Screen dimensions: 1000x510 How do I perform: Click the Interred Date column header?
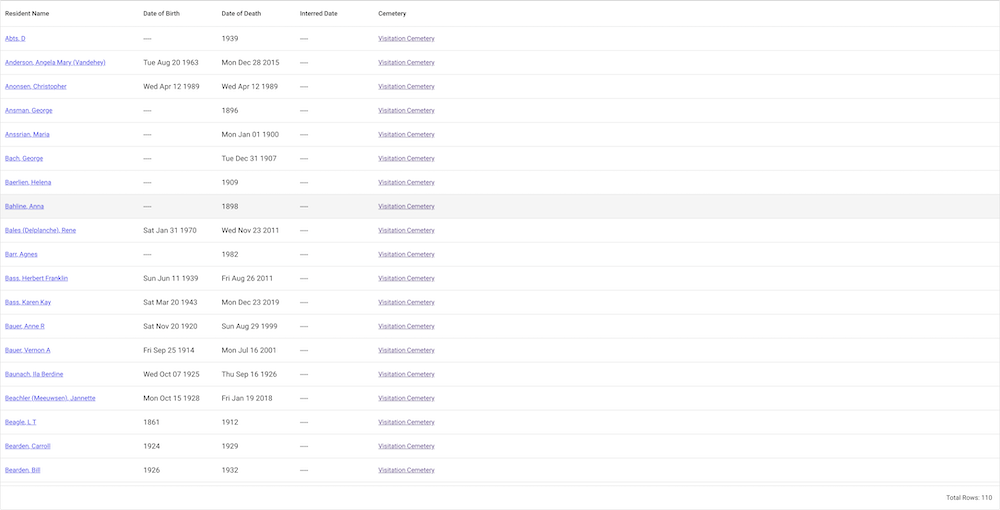pyautogui.click(x=319, y=14)
